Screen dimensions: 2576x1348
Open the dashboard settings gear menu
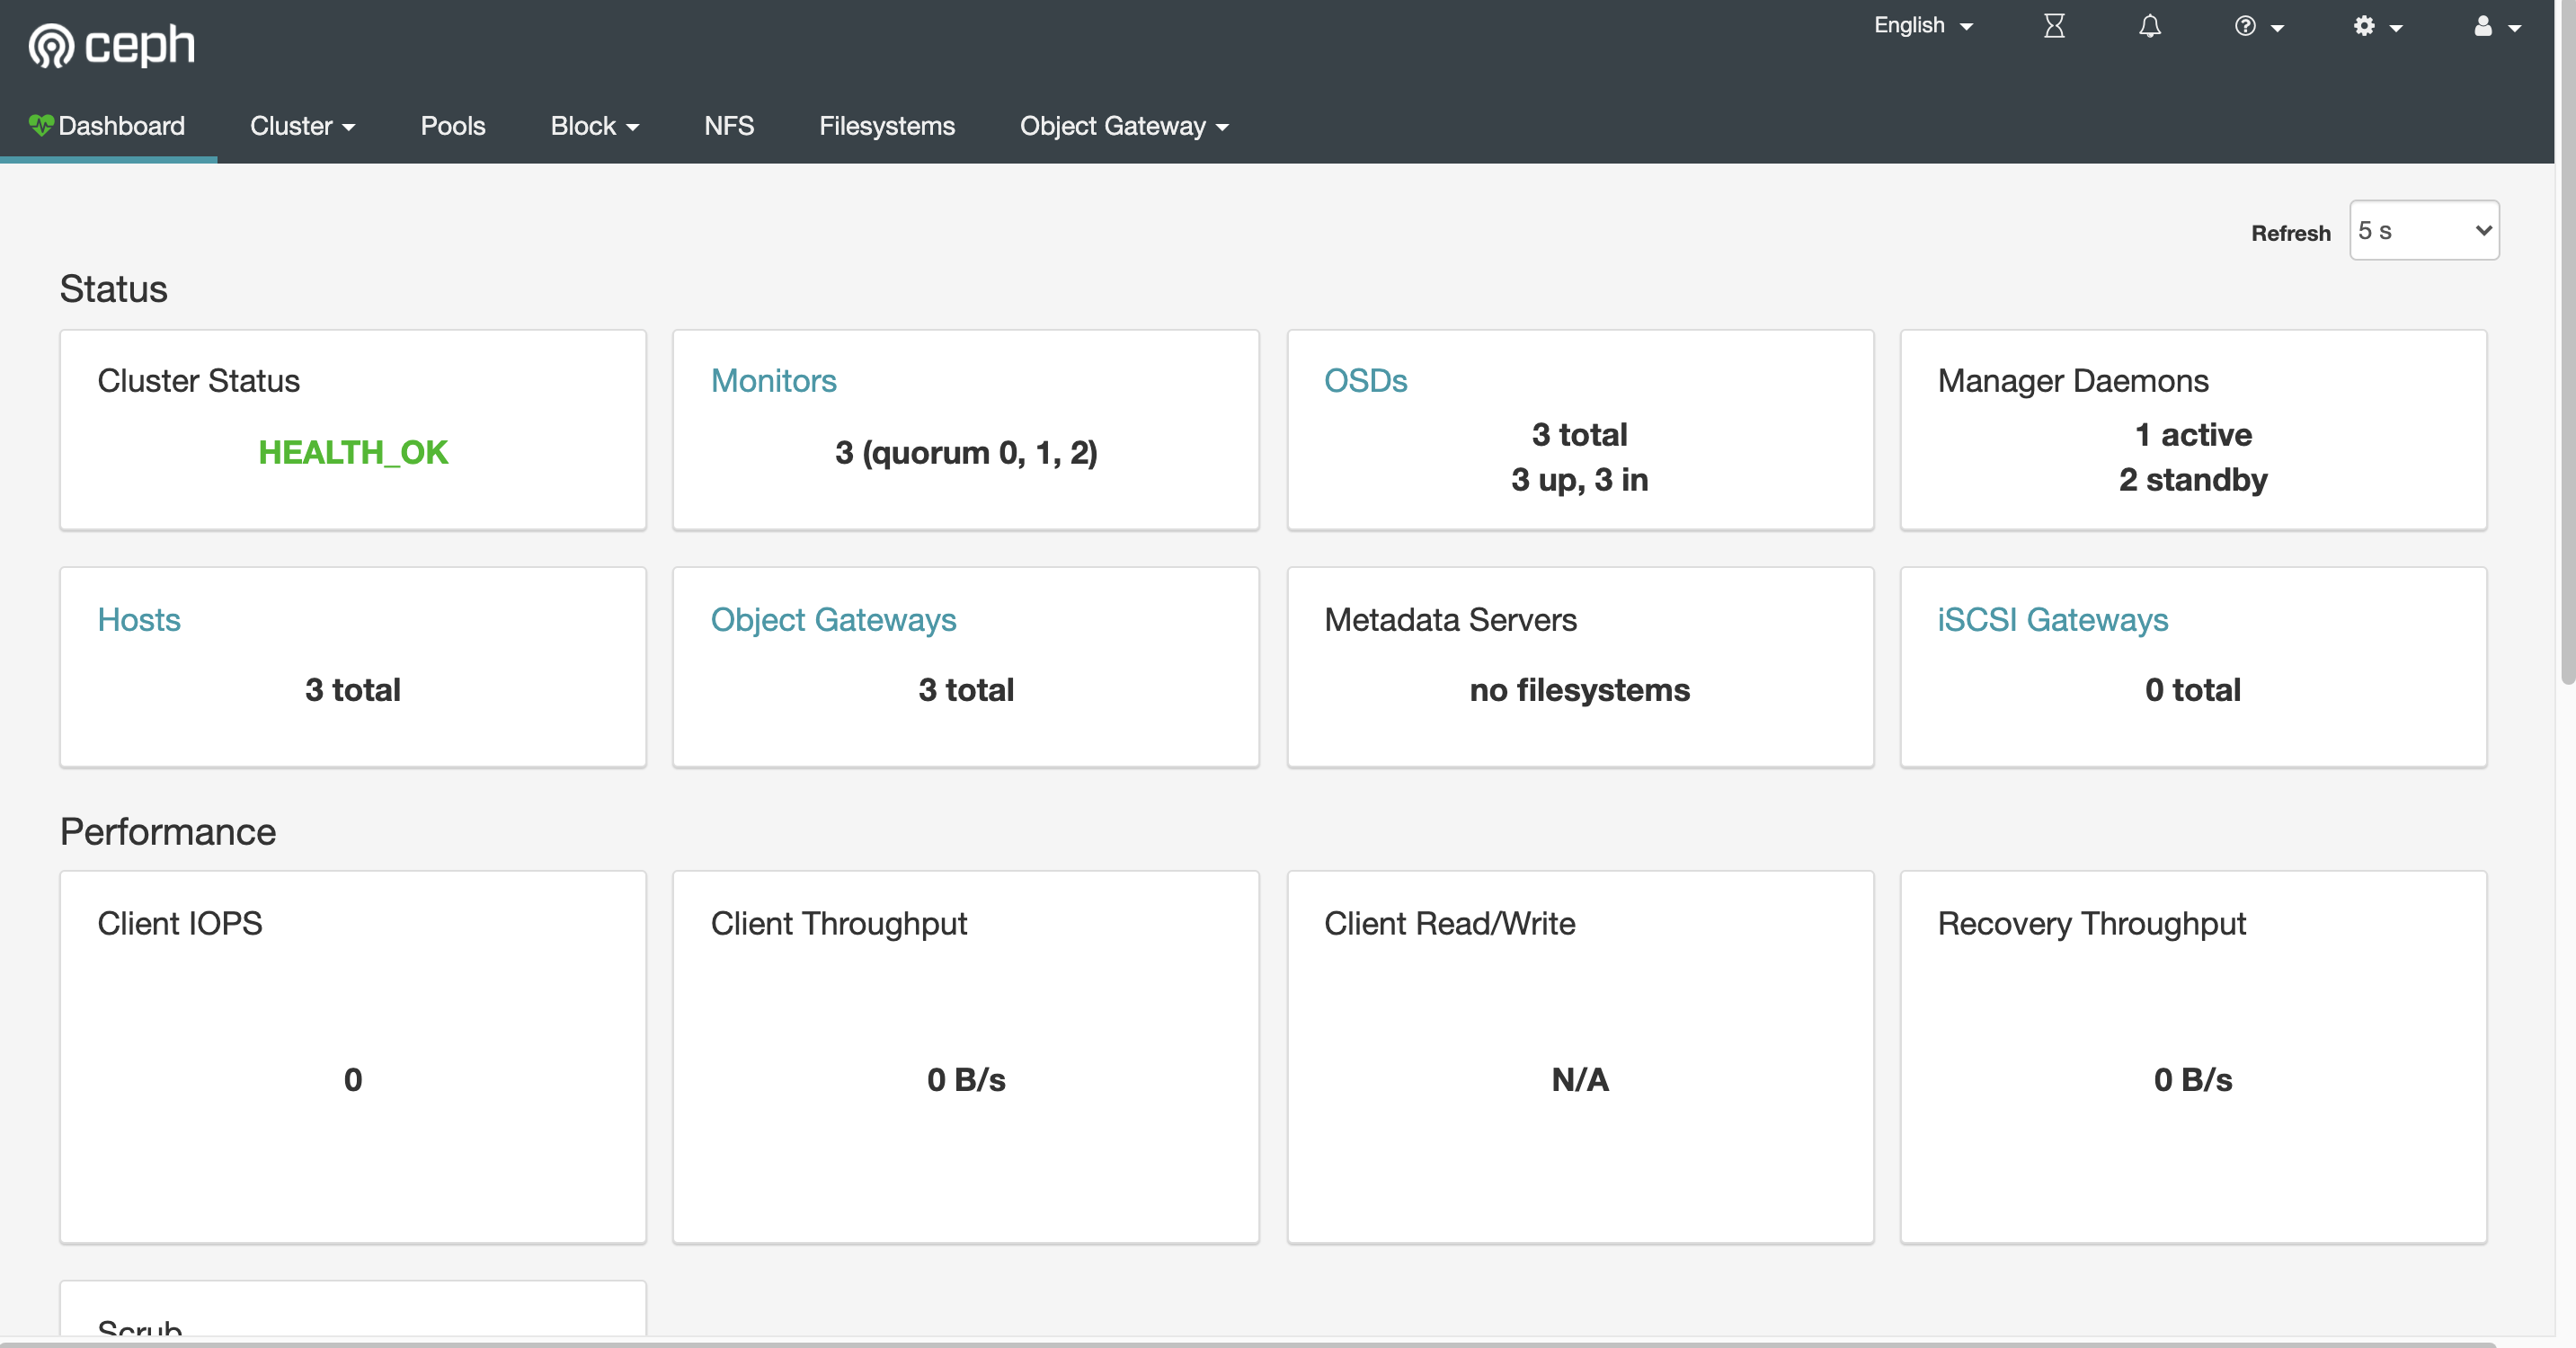click(2377, 26)
